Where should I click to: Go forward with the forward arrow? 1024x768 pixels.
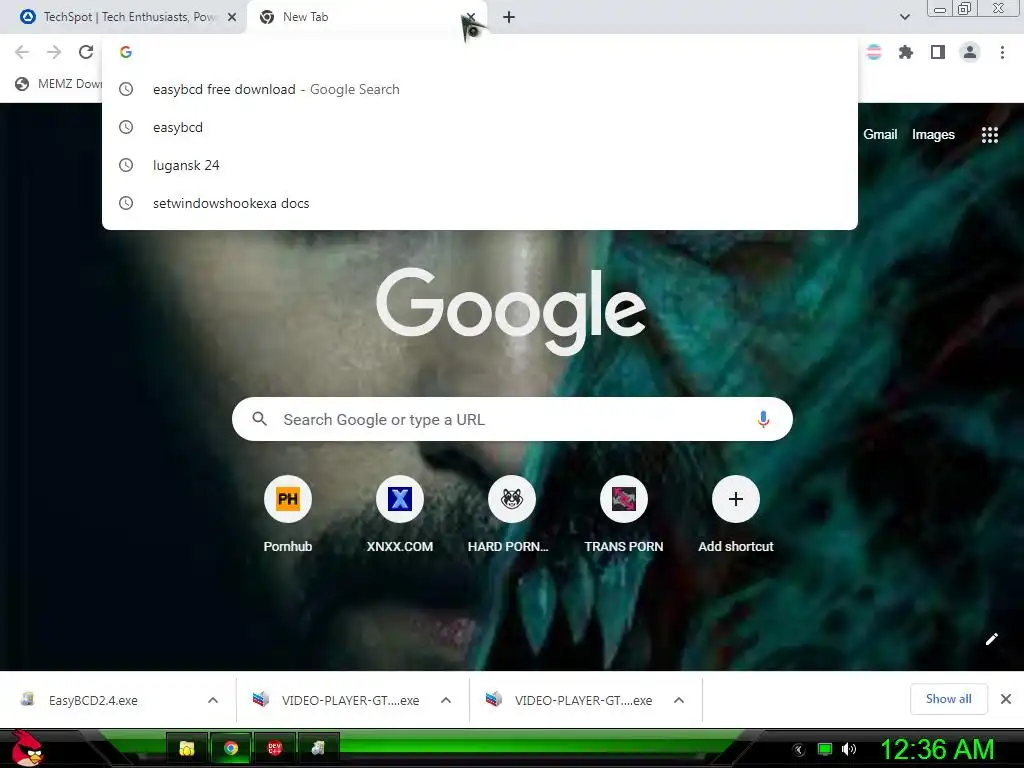[x=54, y=52]
